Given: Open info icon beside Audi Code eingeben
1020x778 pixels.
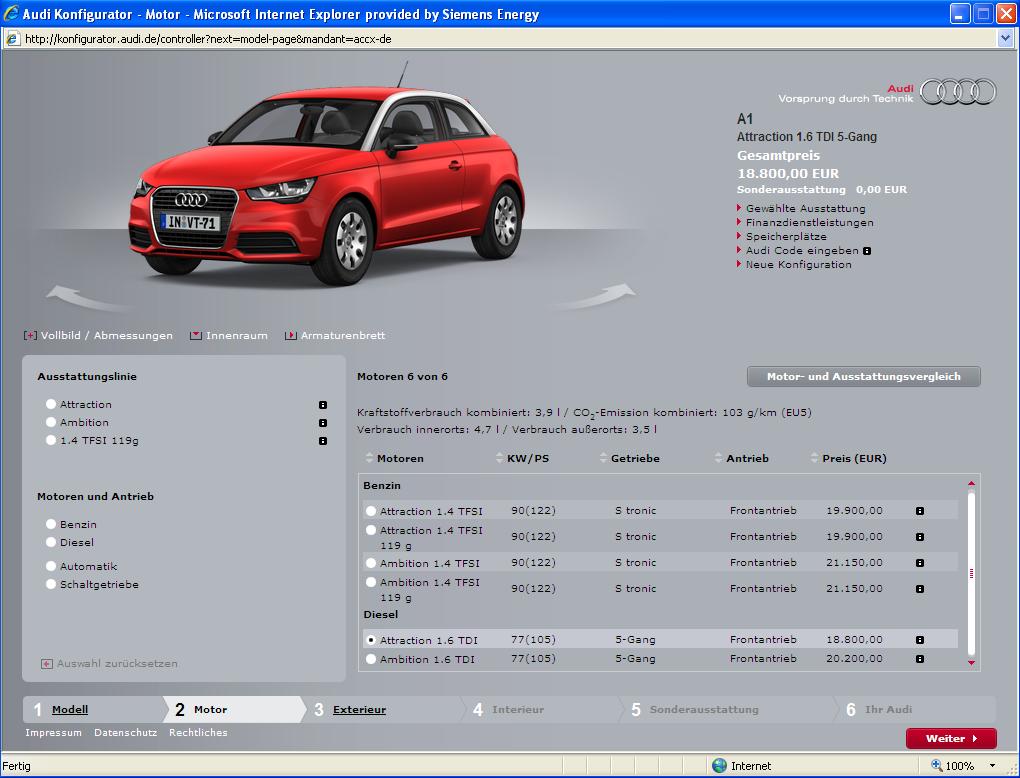Looking at the screenshot, I should 867,251.
